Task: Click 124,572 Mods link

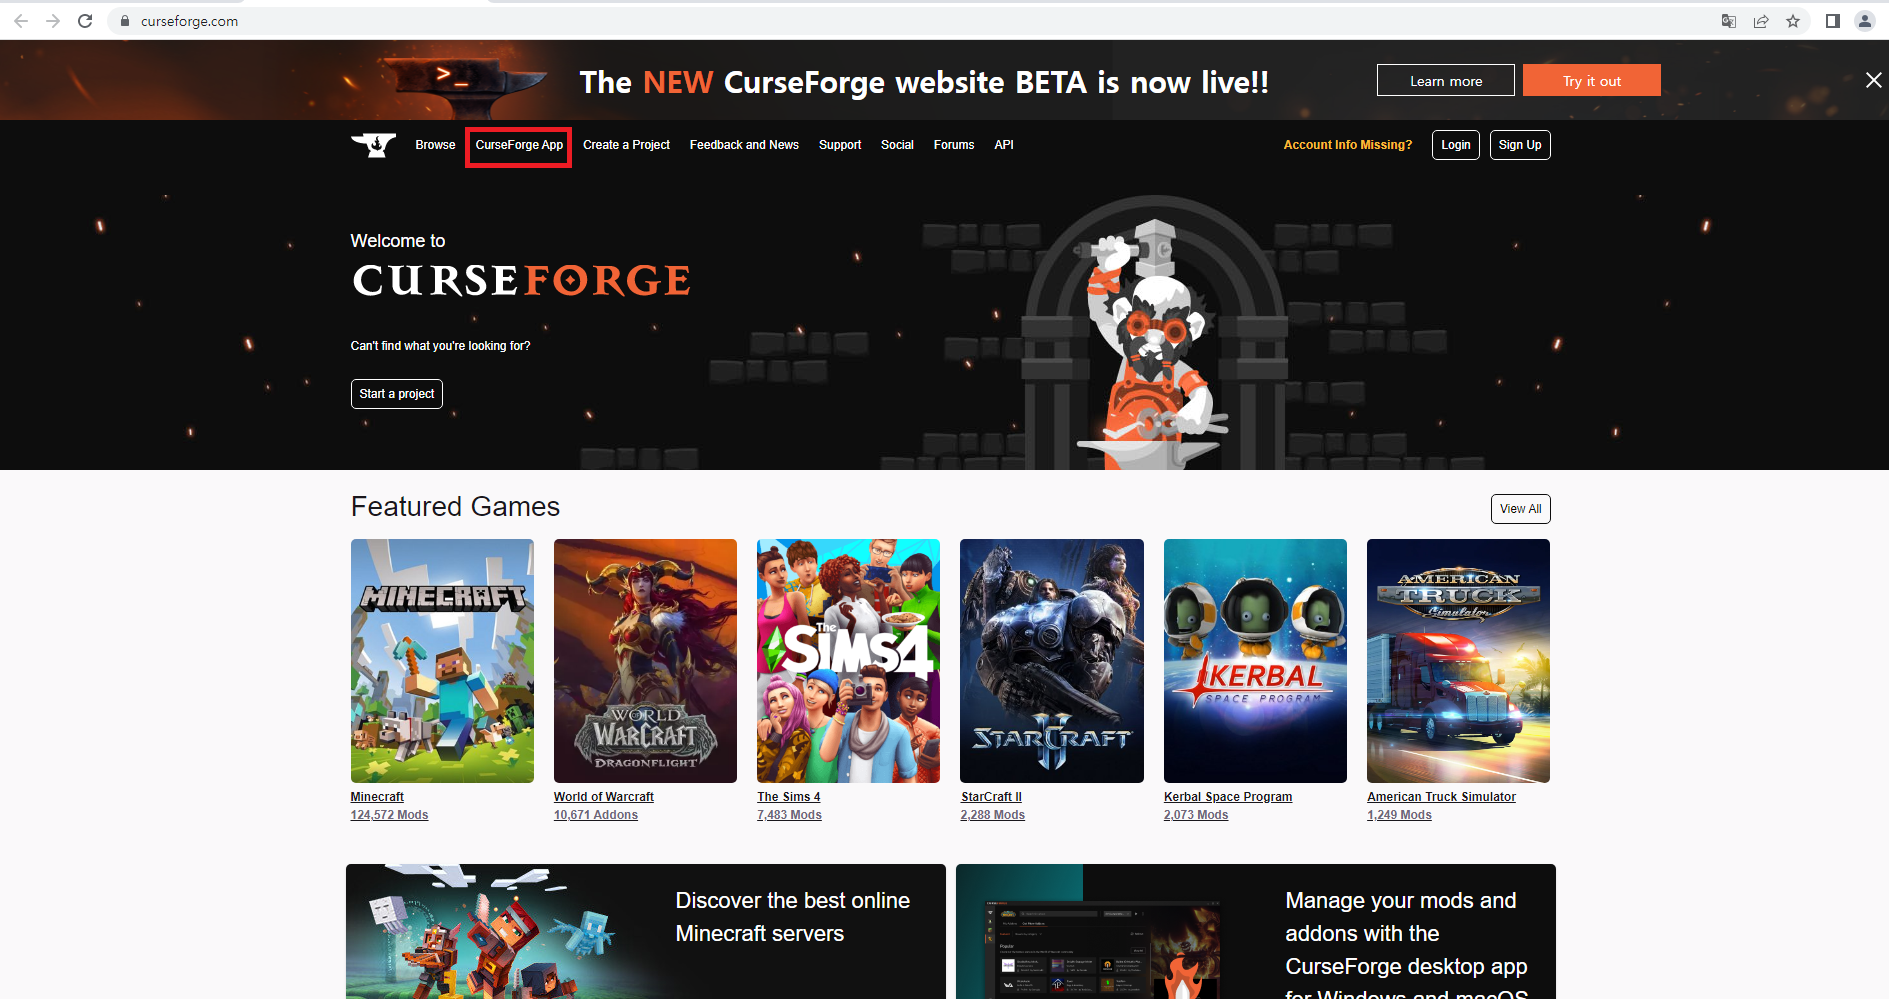Action: point(389,815)
